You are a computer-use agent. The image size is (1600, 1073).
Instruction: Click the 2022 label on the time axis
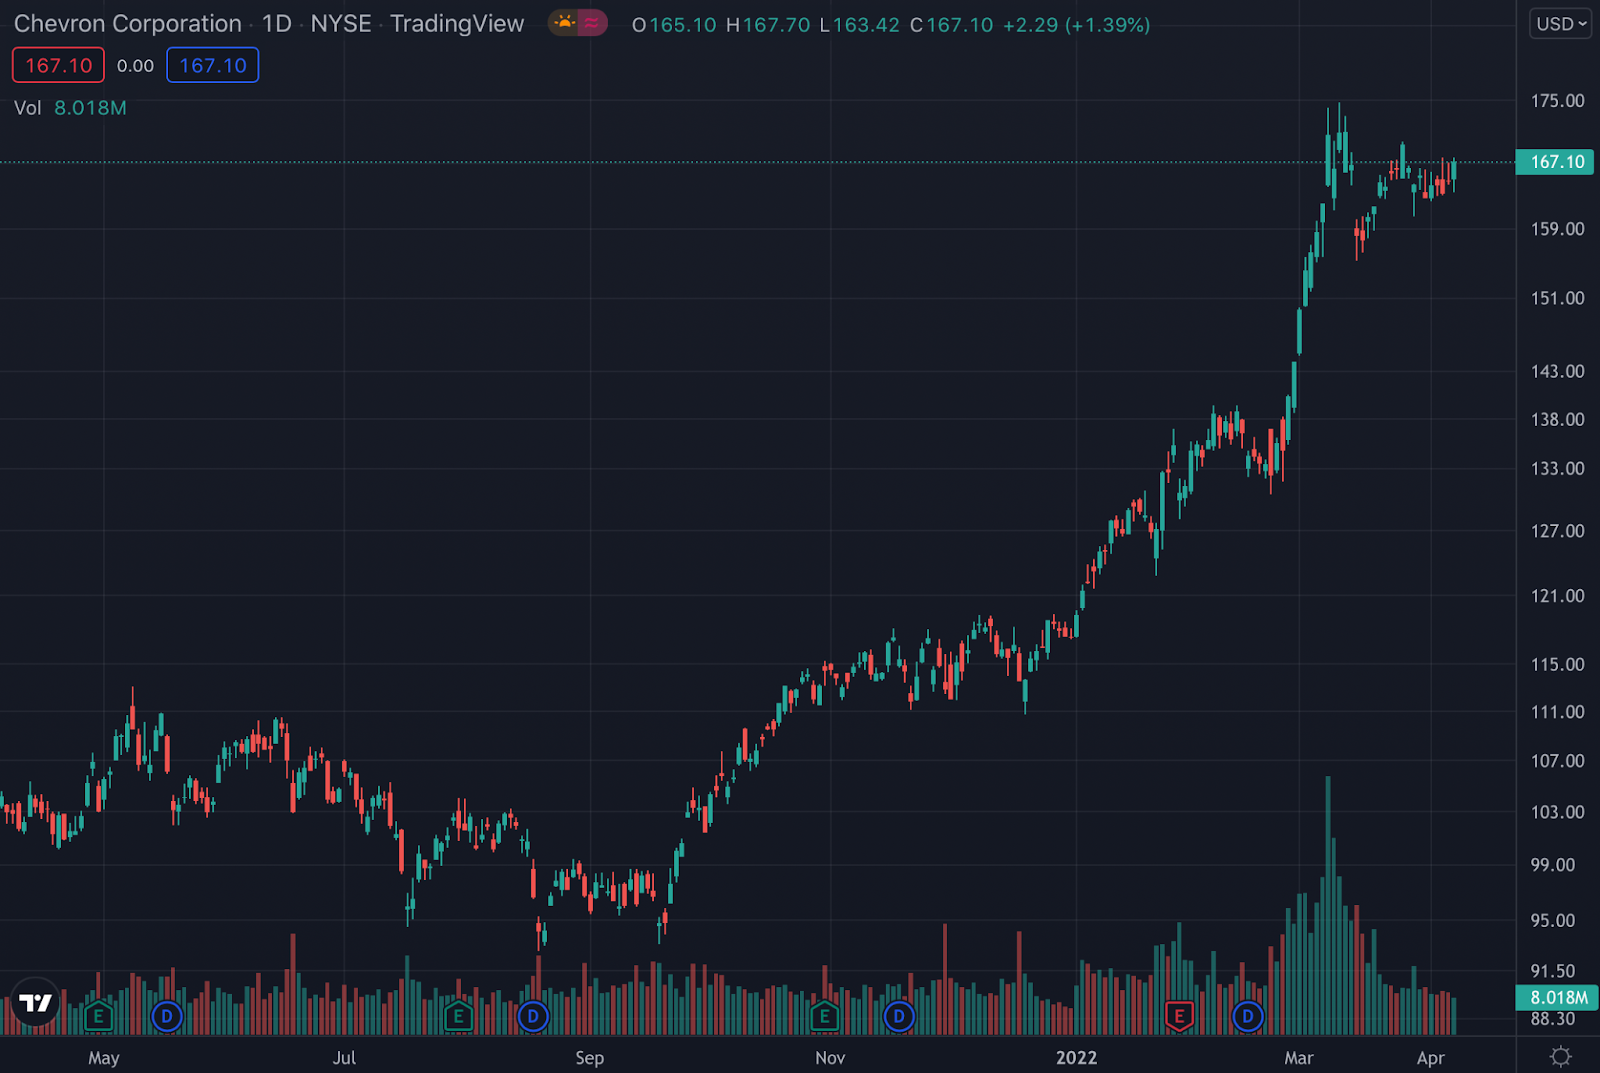pos(1077,1057)
